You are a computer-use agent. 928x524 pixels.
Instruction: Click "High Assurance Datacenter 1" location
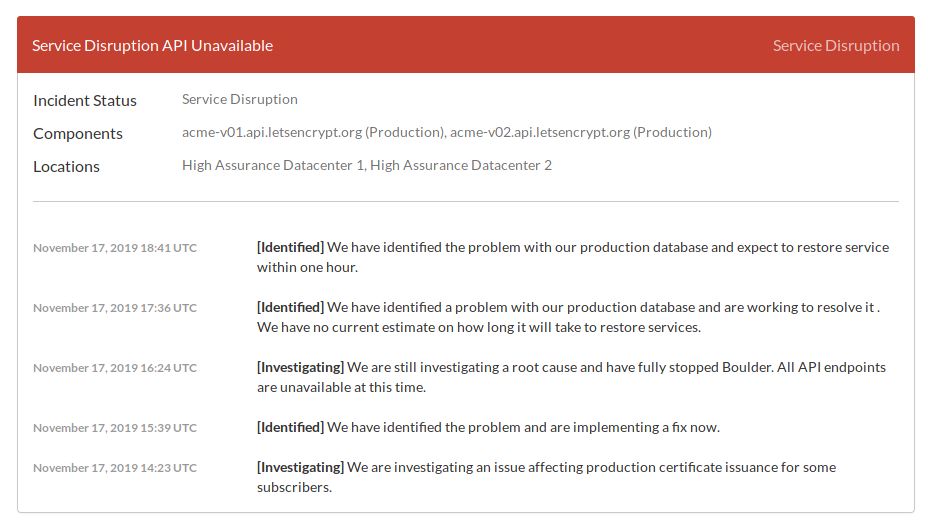[x=273, y=165]
